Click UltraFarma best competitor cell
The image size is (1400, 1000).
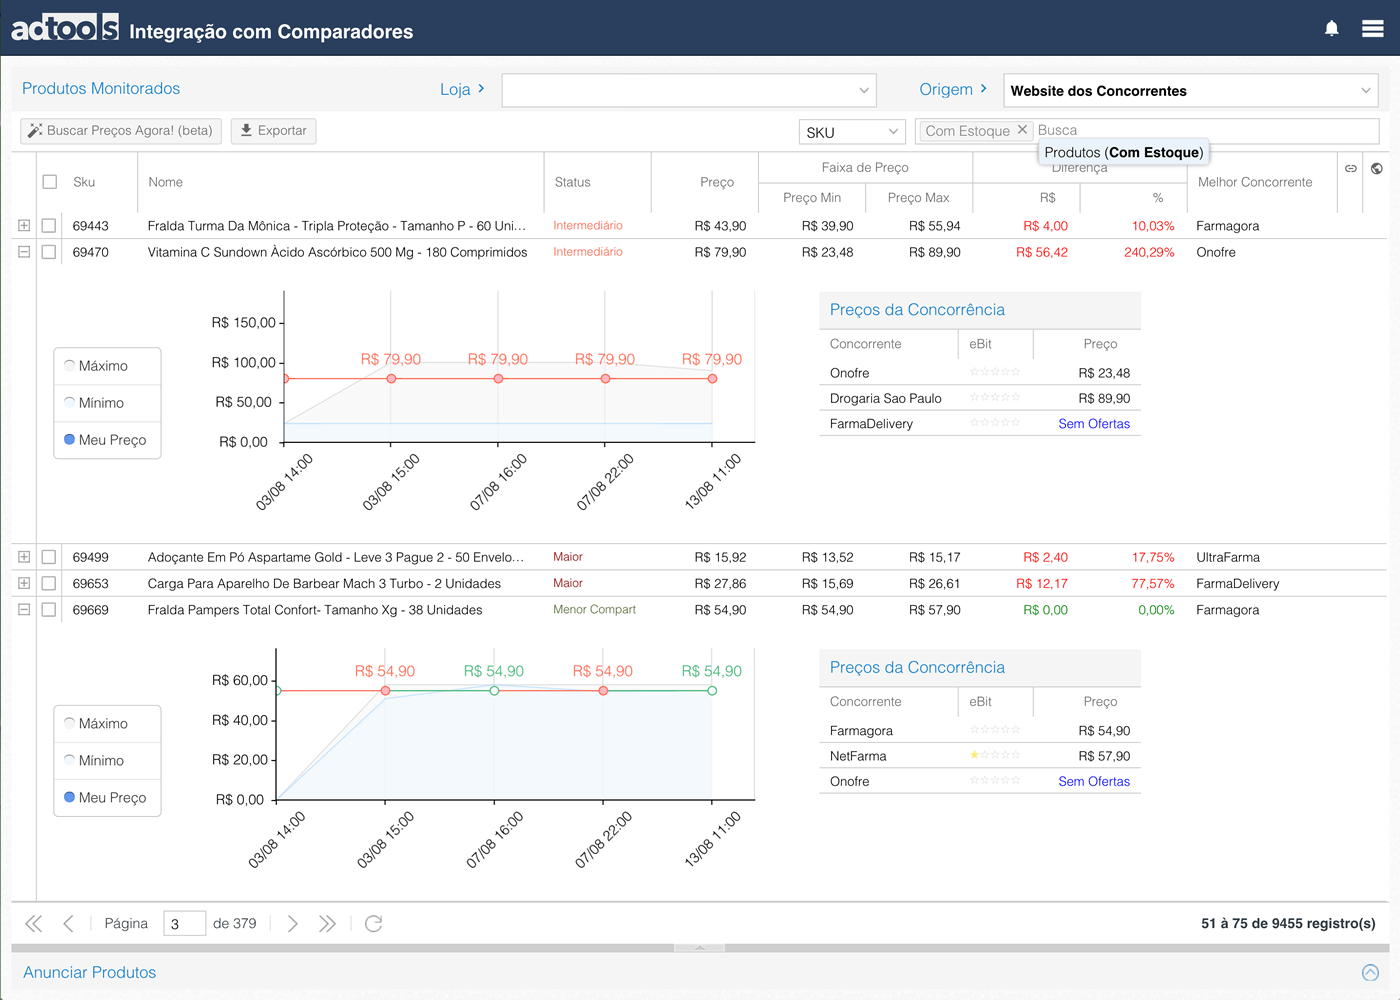tap(1228, 557)
